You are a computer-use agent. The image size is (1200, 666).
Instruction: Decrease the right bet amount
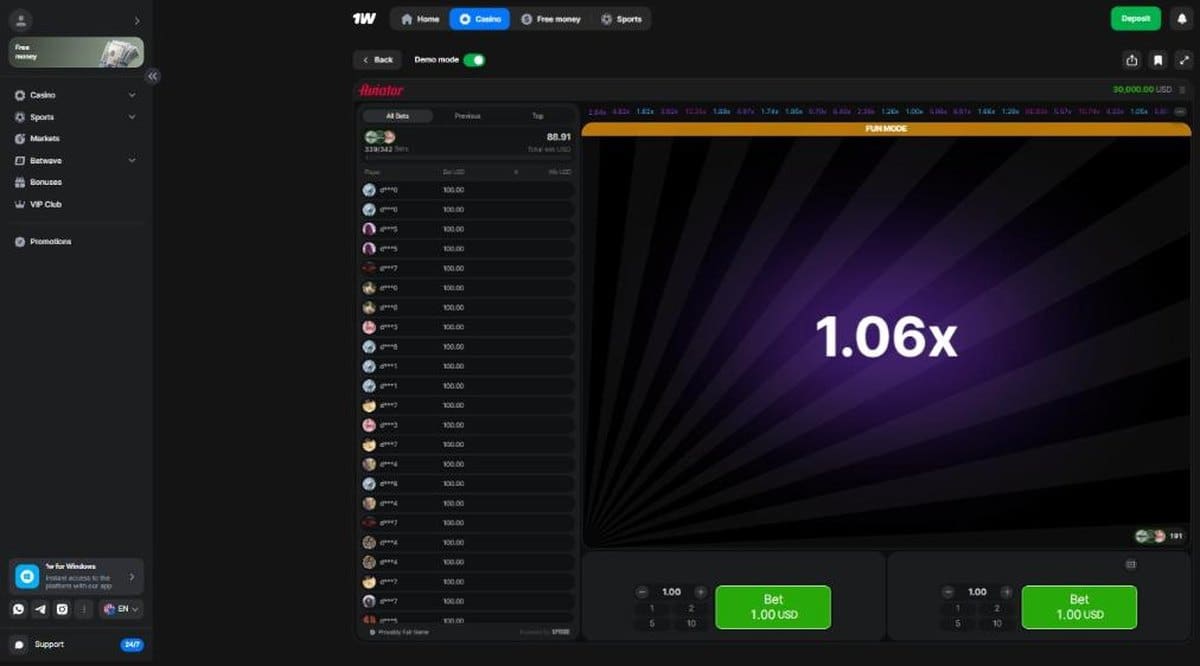(948, 592)
